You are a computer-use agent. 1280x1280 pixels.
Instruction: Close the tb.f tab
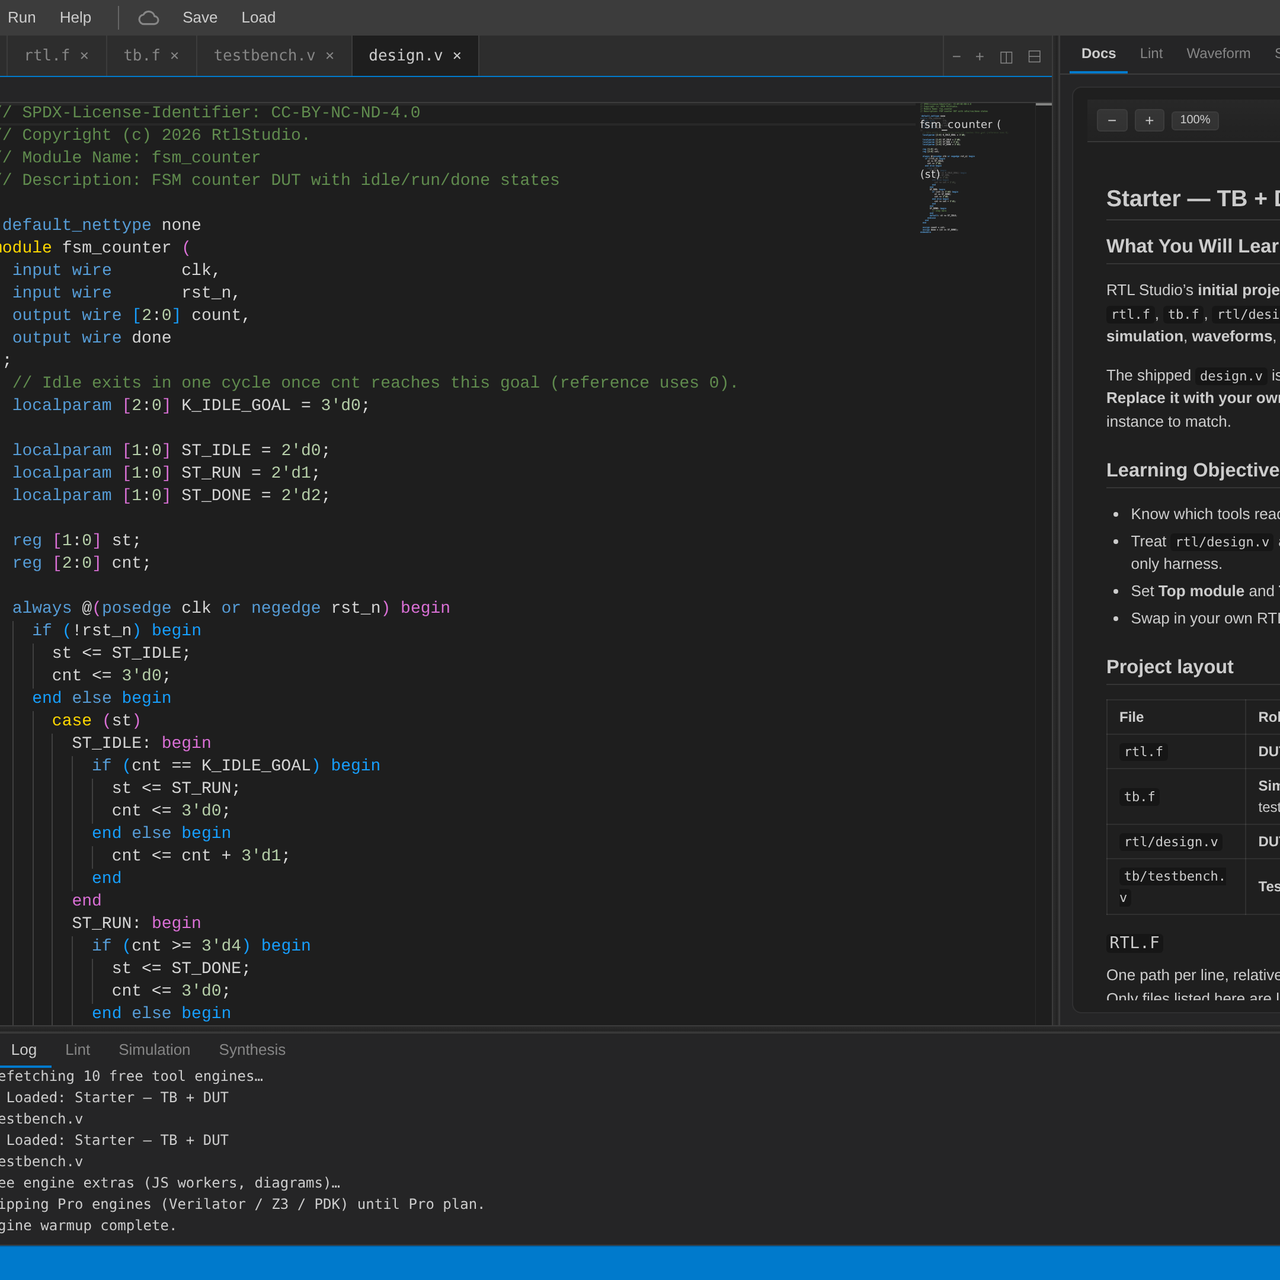[x=174, y=56]
